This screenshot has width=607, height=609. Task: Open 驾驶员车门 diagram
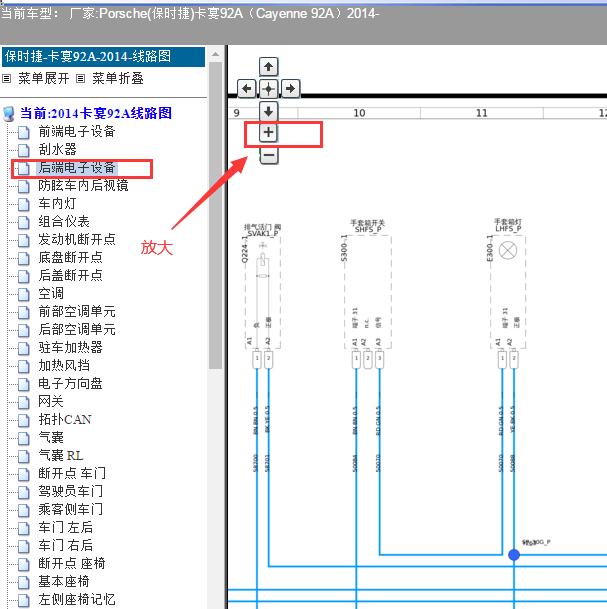[x=70, y=491]
